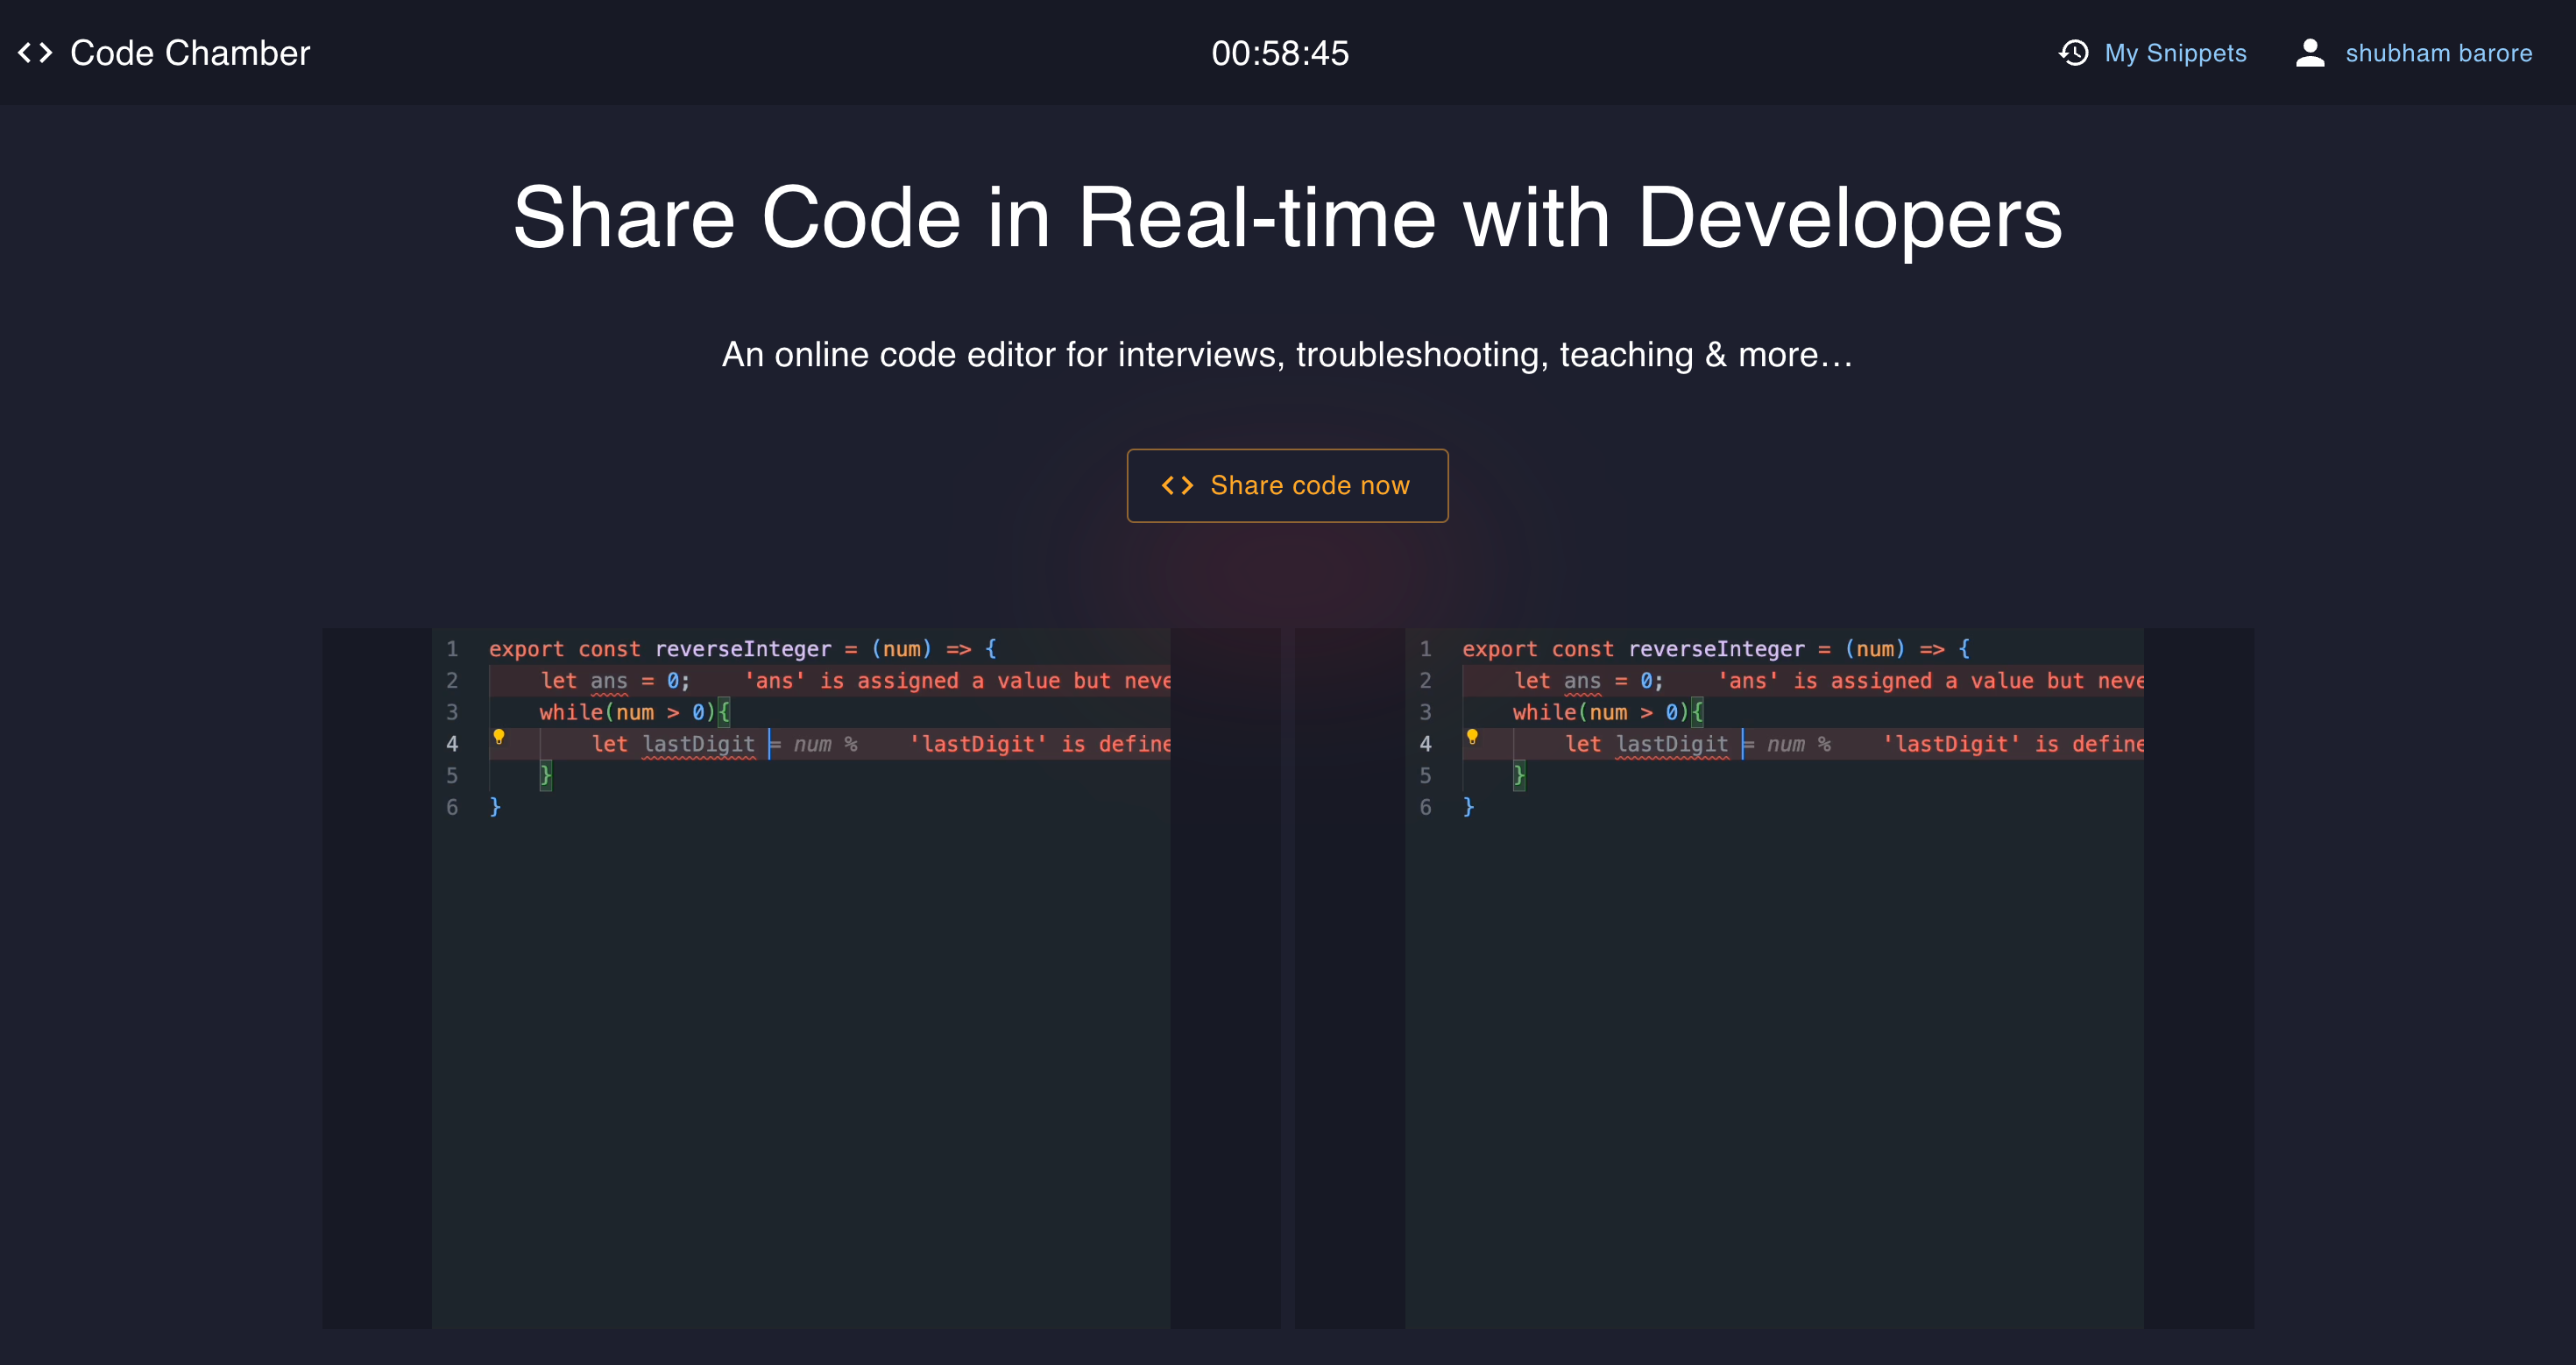Click the code brackets icon inside Share button
Viewport: 2576px width, 1365px height.
click(1177, 485)
